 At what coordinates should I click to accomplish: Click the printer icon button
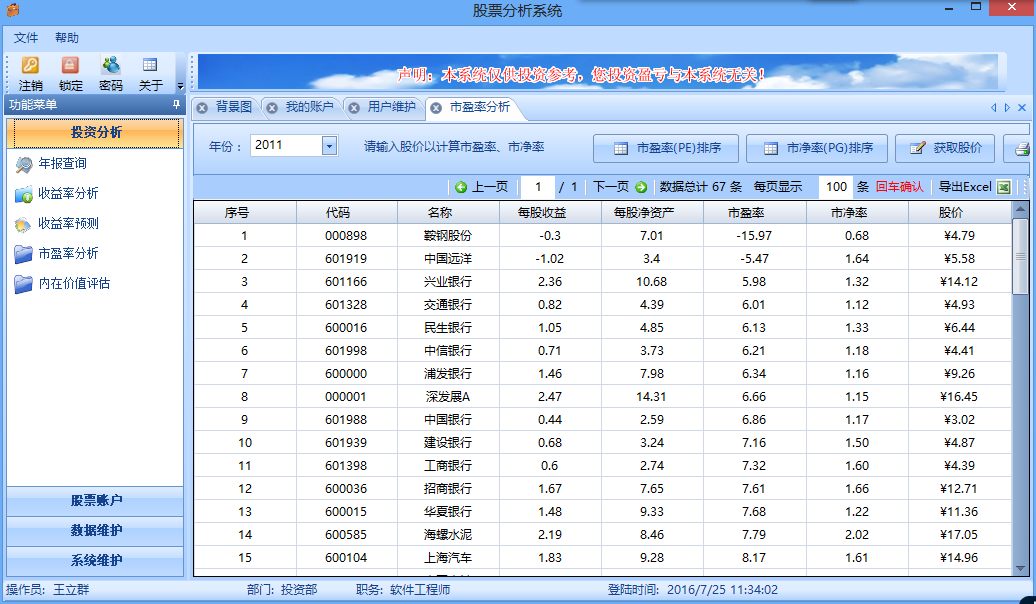click(x=1021, y=149)
